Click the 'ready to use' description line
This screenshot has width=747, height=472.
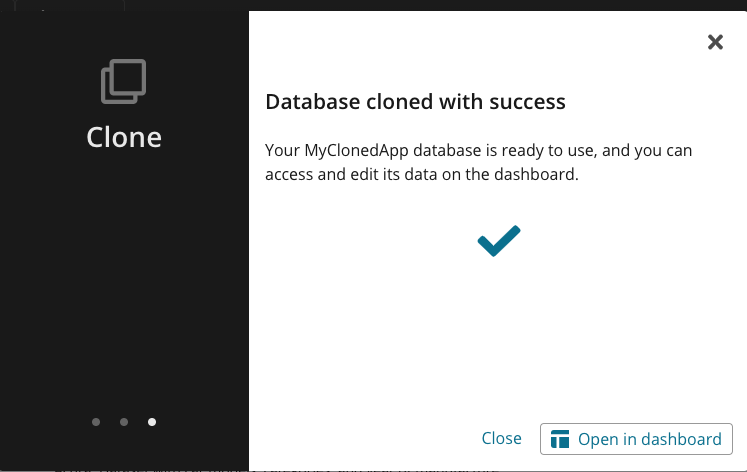(478, 151)
